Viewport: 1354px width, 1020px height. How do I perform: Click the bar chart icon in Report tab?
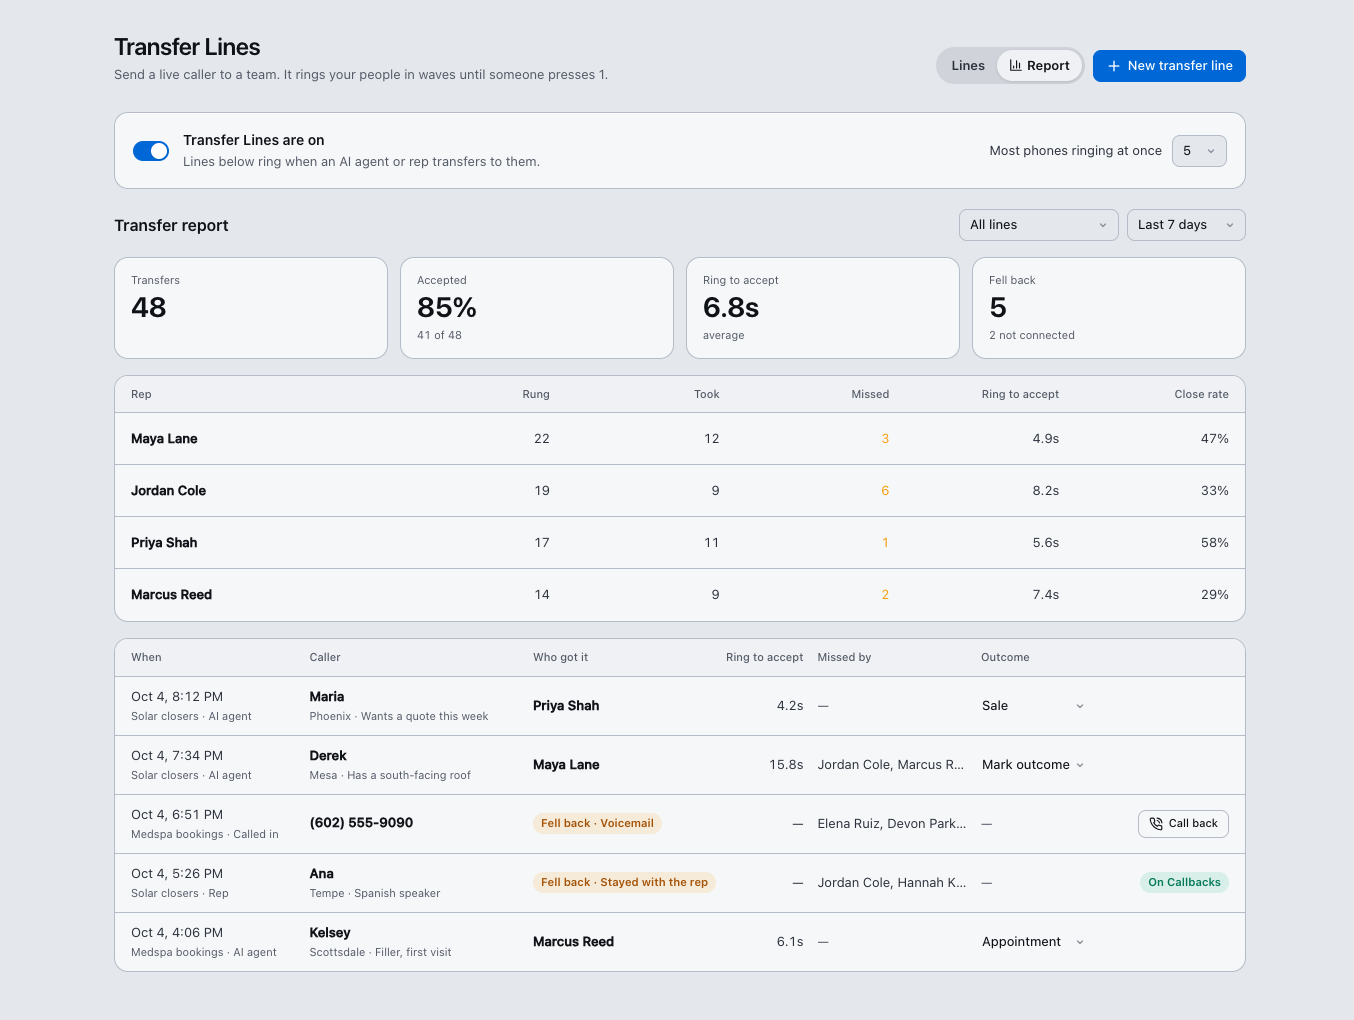1015,66
